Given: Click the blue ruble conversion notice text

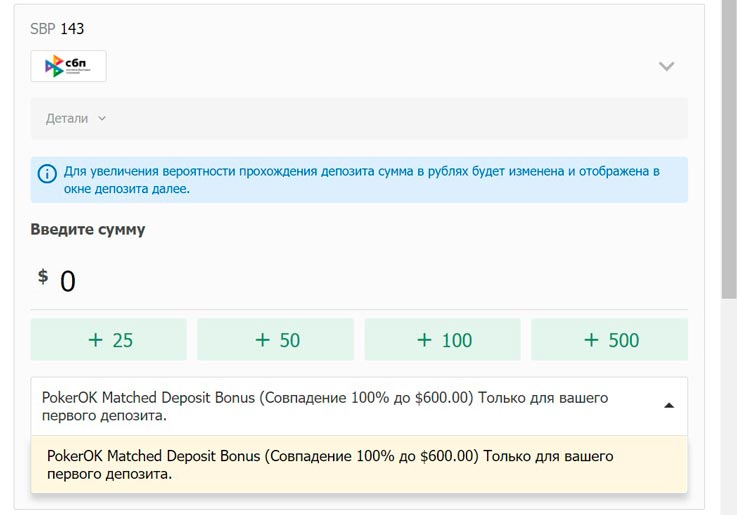Looking at the screenshot, I should (x=360, y=179).
